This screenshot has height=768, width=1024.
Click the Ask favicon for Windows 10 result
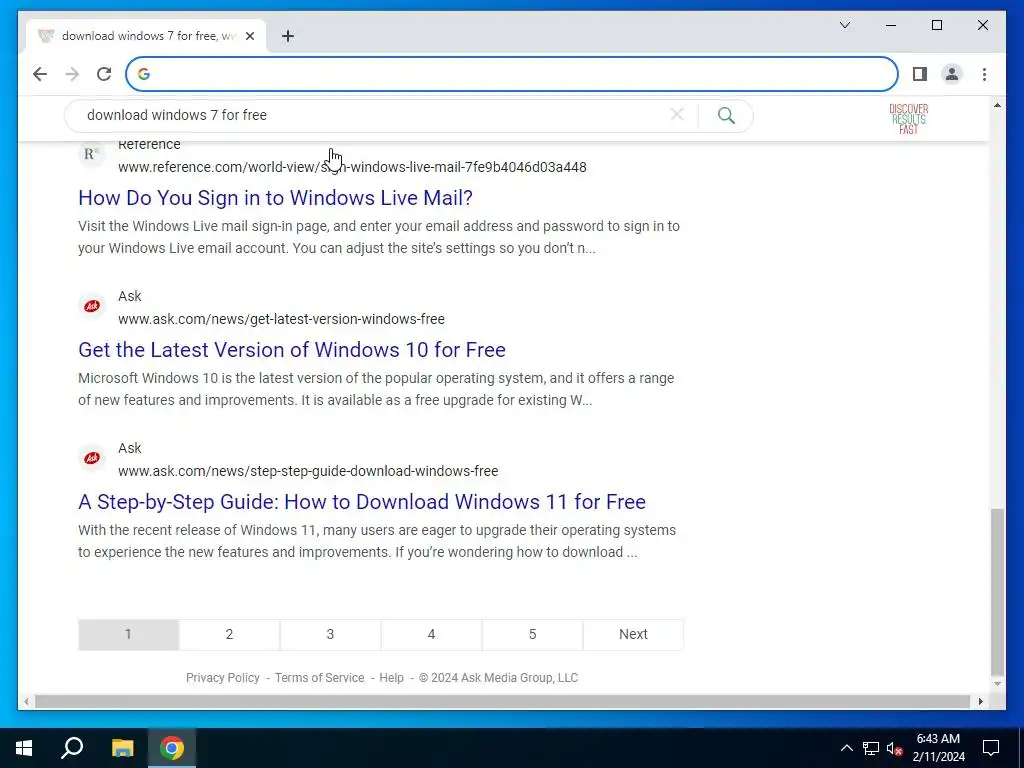point(91,306)
